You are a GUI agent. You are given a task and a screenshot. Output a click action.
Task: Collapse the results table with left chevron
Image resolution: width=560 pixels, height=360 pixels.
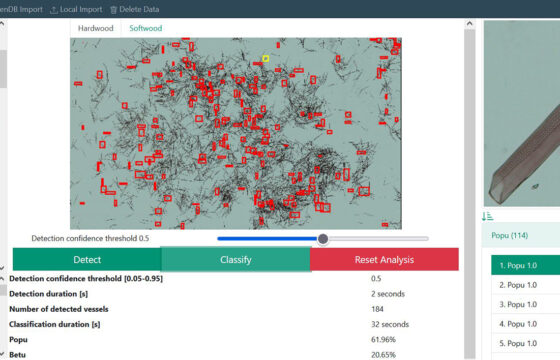(2, 278)
